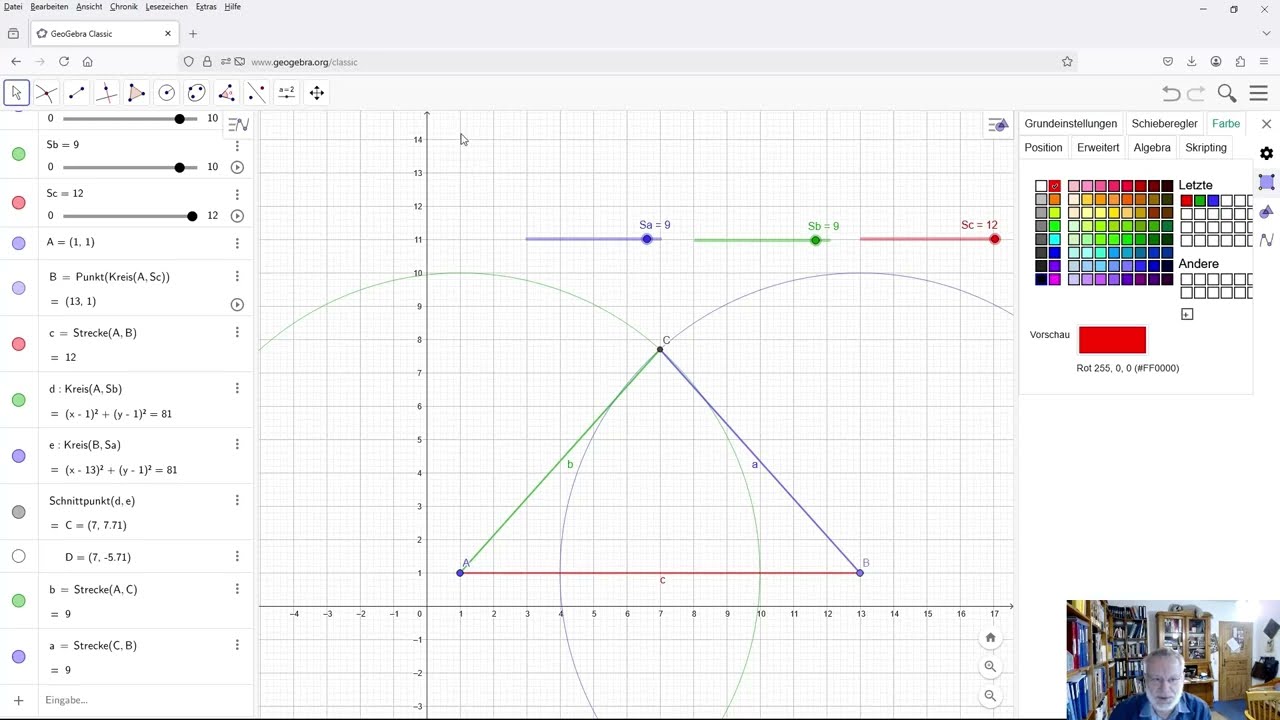Switch to Skripting tab
Image resolution: width=1280 pixels, height=720 pixels.
[1206, 147]
